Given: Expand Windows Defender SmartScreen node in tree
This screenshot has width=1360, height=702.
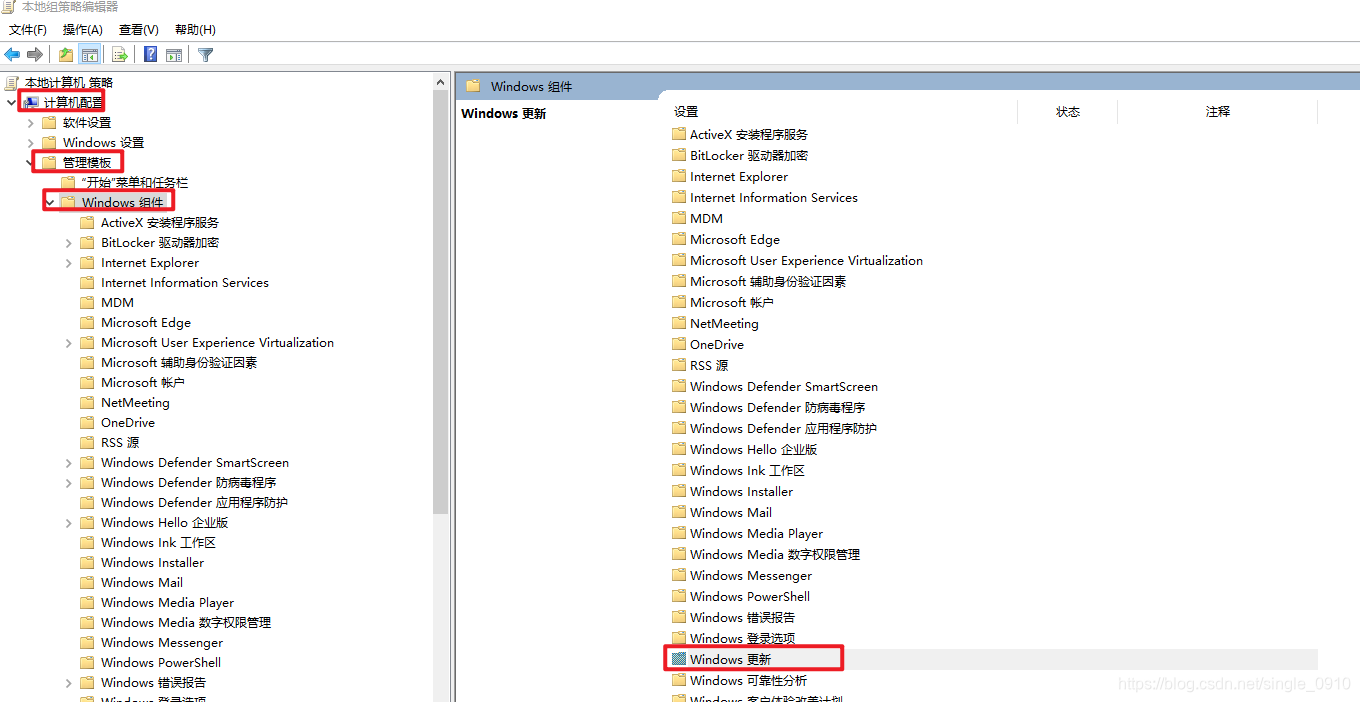Looking at the screenshot, I should [x=69, y=462].
